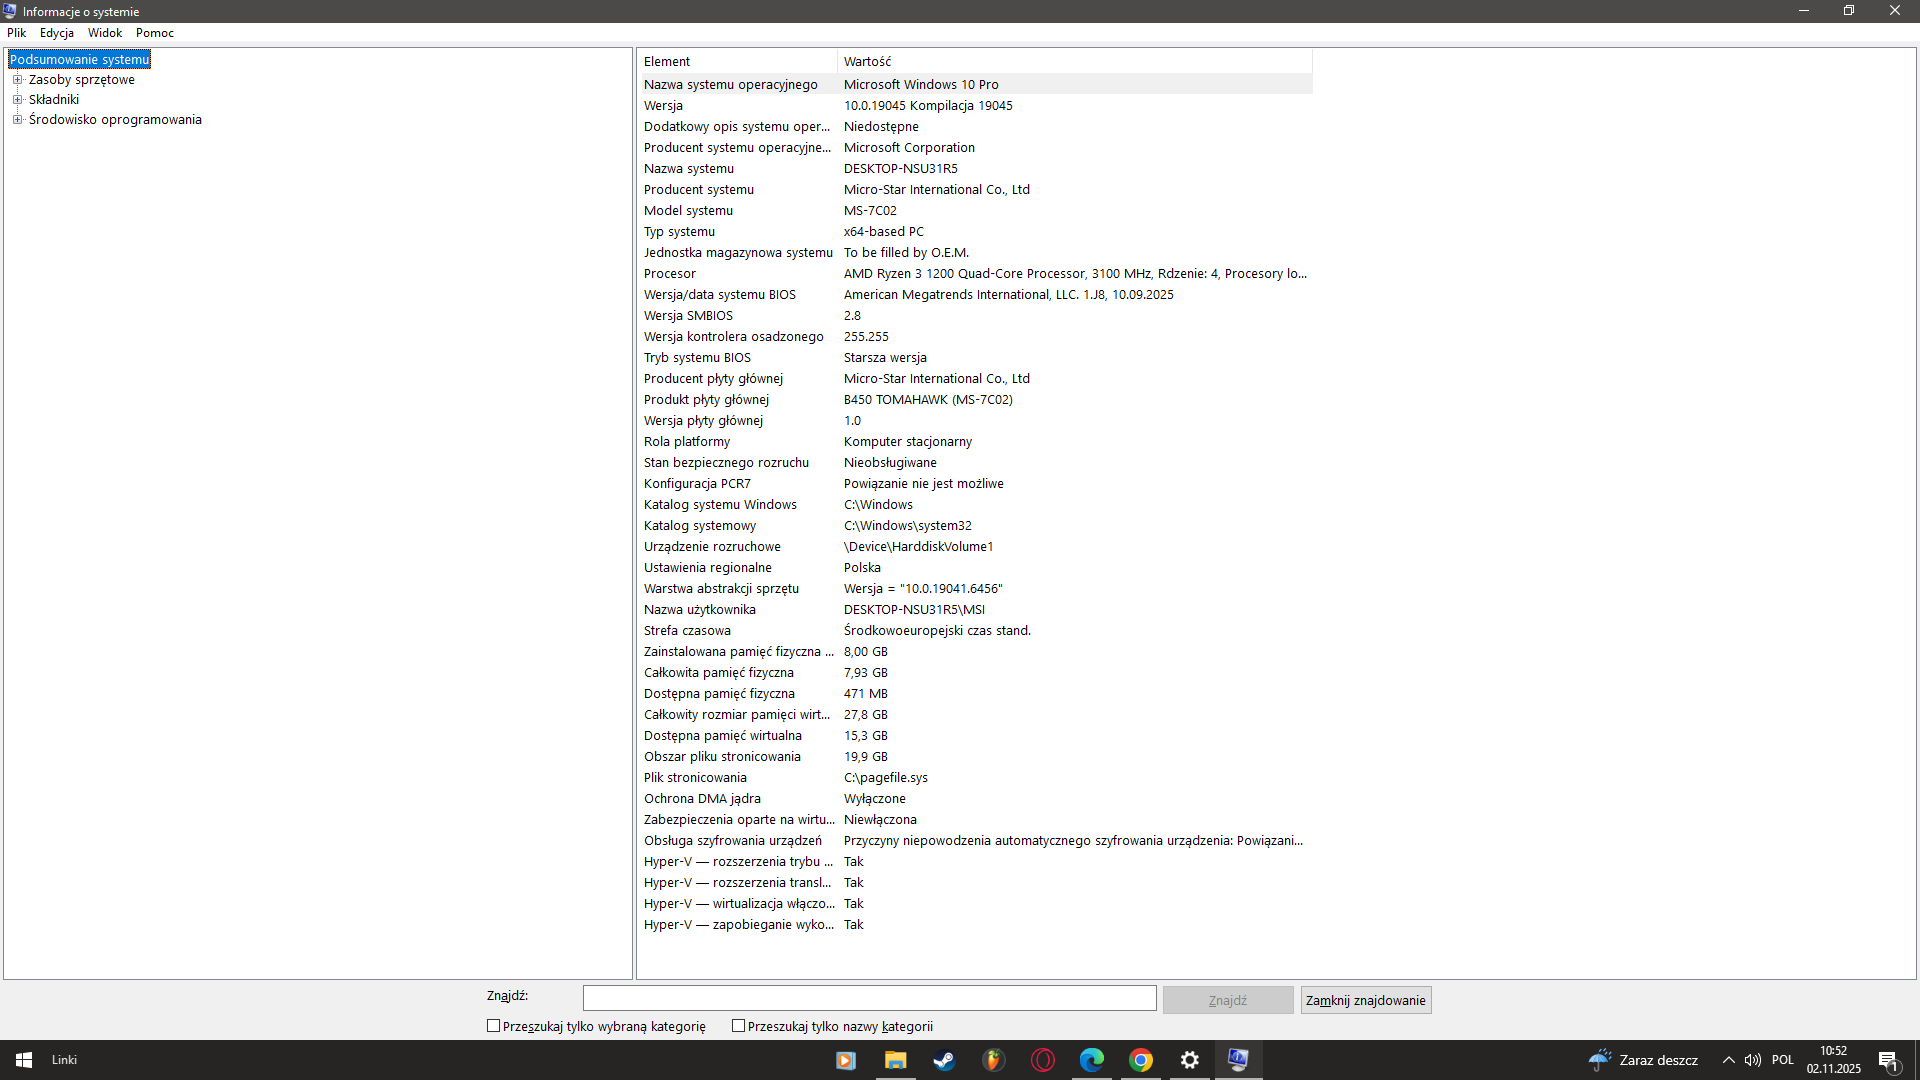Focus the Znajdź search text field
Image resolution: width=1920 pixels, height=1080 pixels.
pos(870,998)
